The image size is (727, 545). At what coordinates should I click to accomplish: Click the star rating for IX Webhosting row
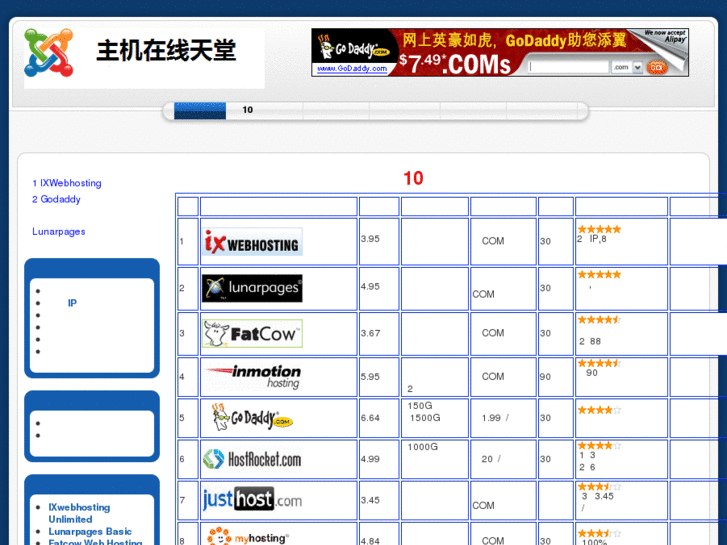(x=599, y=229)
